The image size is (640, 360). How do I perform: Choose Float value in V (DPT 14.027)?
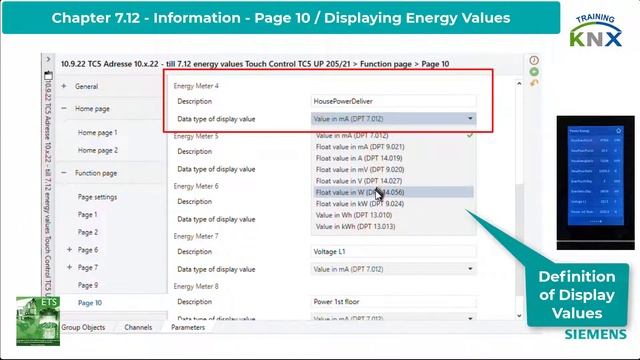394,181
